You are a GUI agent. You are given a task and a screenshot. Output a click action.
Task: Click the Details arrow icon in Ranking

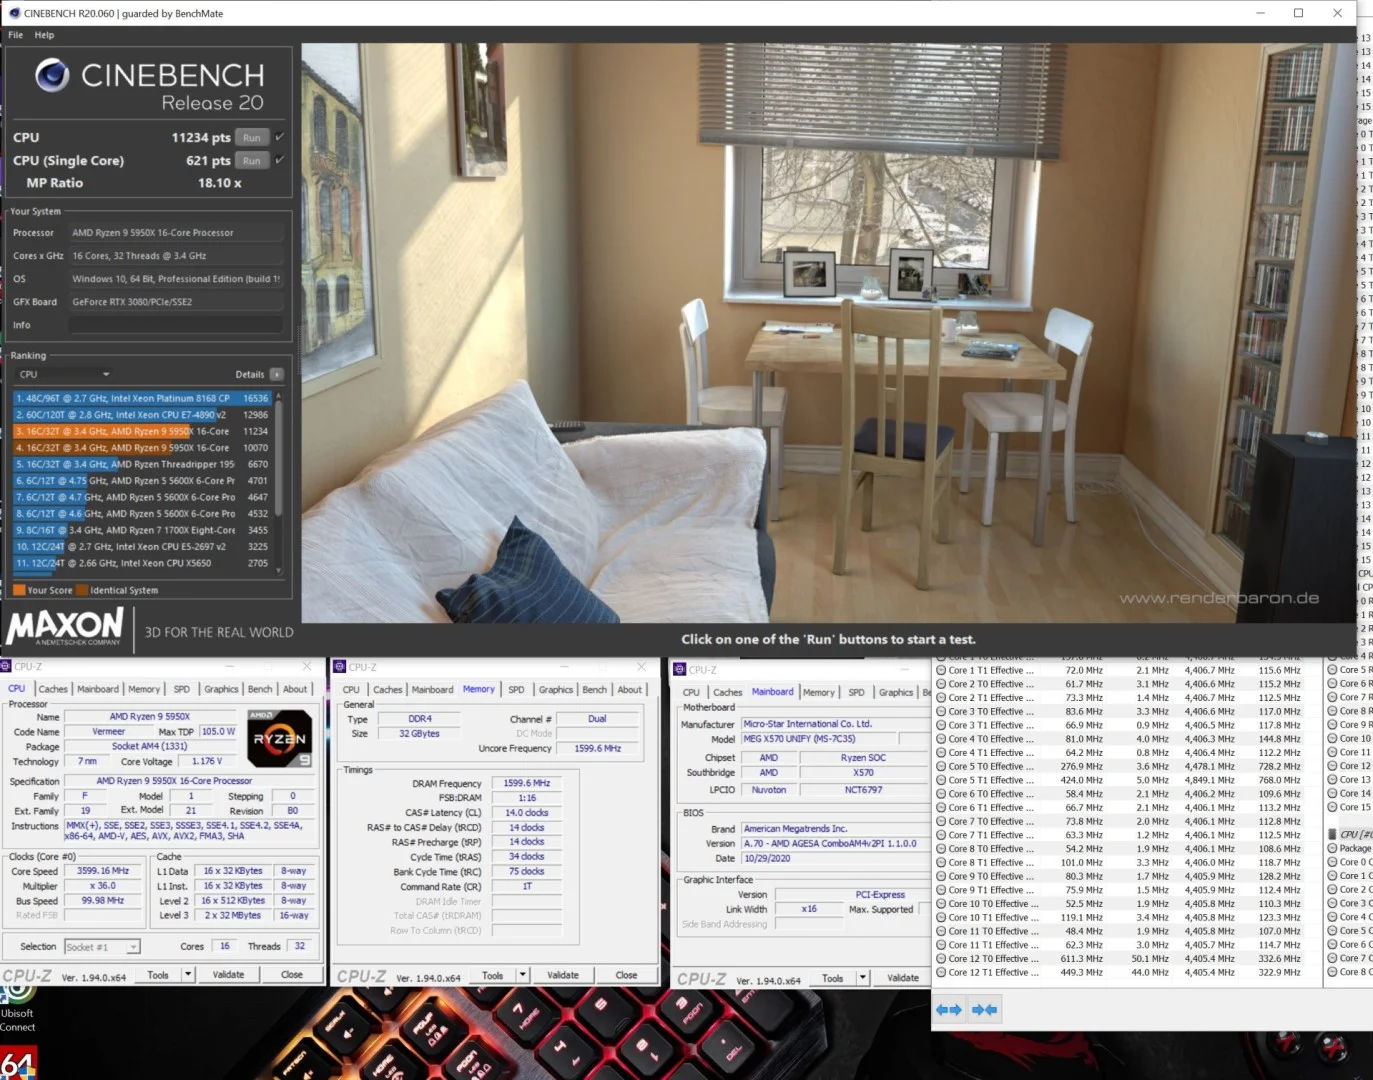(277, 375)
